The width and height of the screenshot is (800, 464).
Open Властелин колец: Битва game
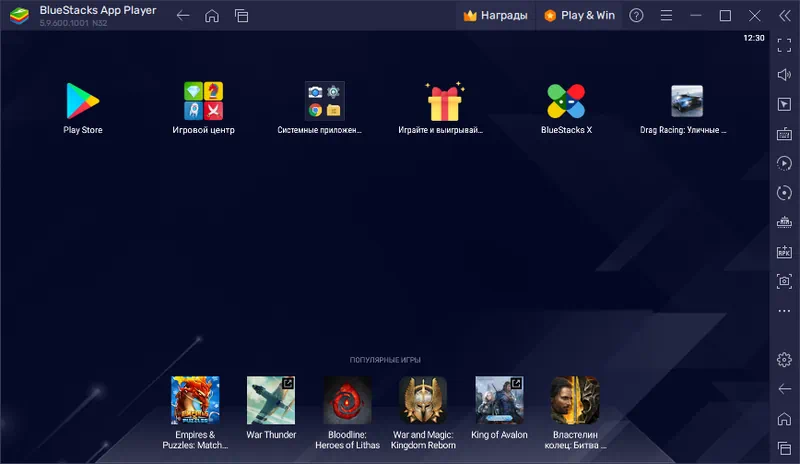pyautogui.click(x=575, y=400)
